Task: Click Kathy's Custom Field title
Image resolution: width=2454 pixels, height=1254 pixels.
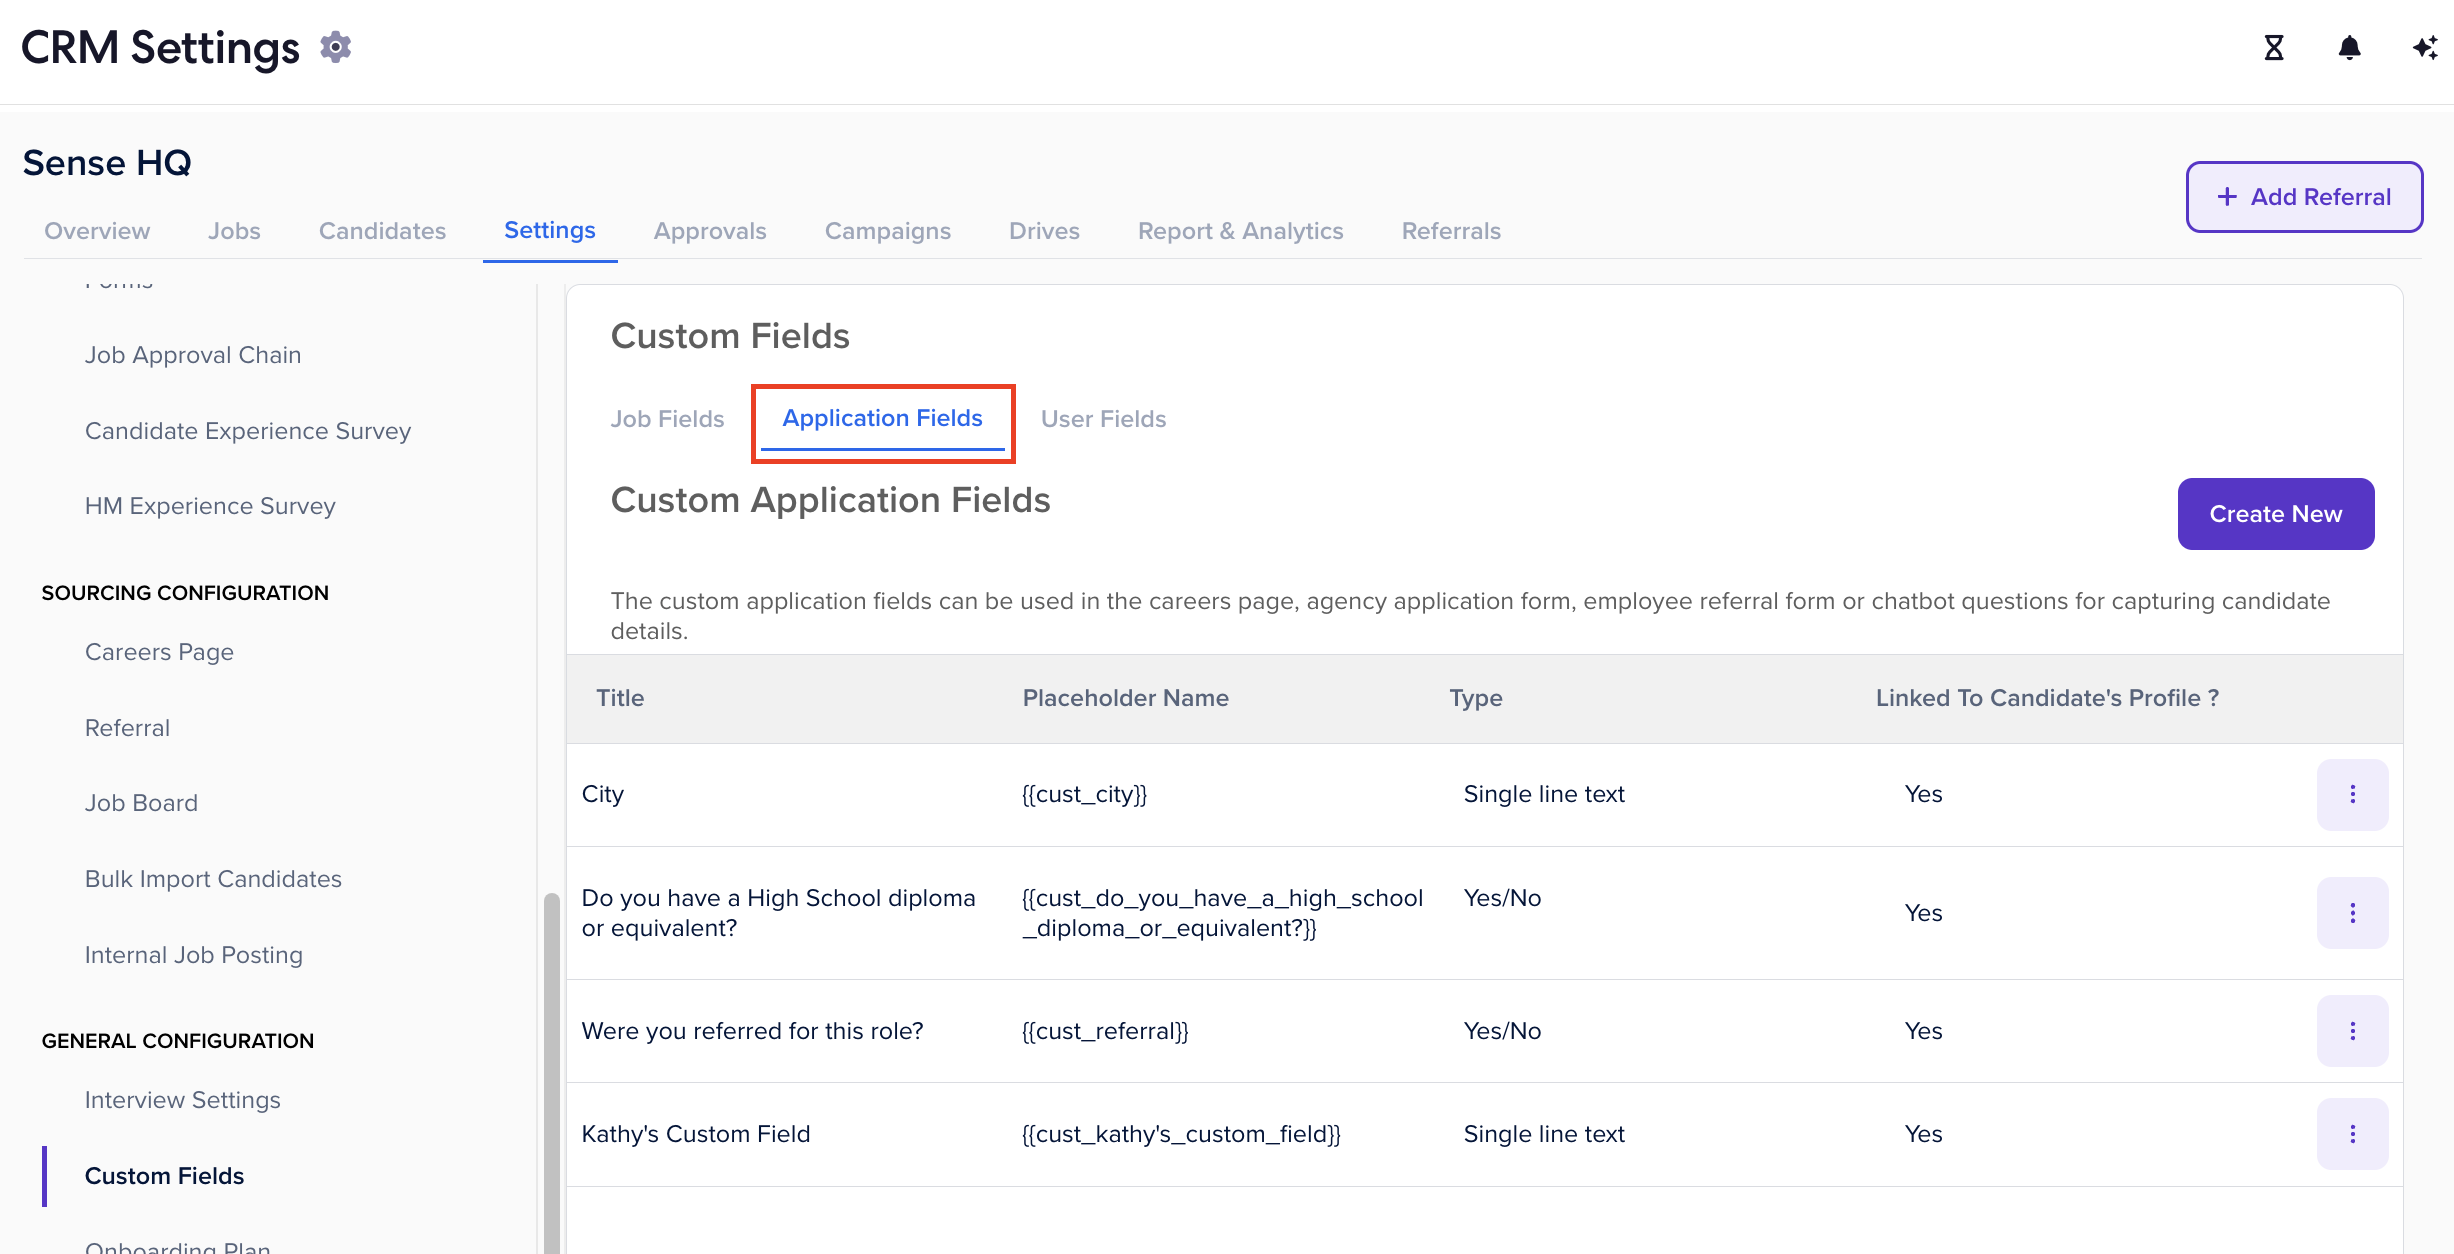Action: tap(696, 1134)
